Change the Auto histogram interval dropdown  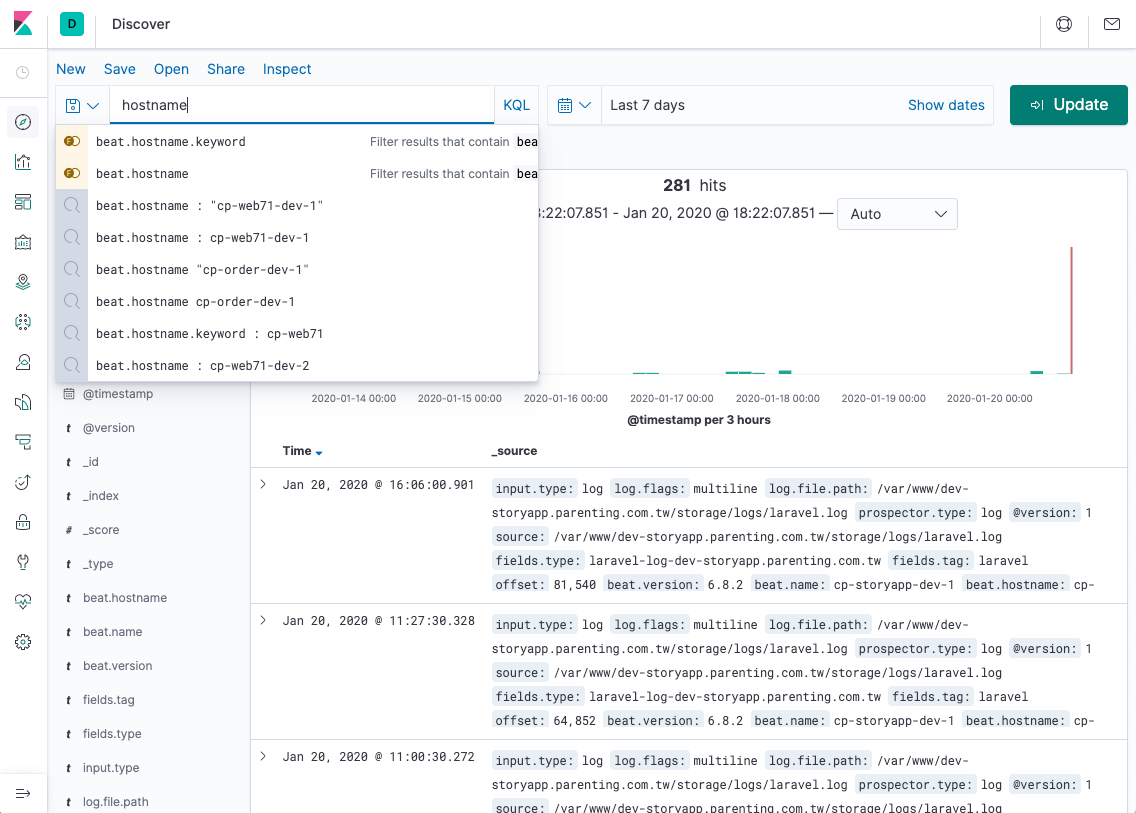[896, 213]
